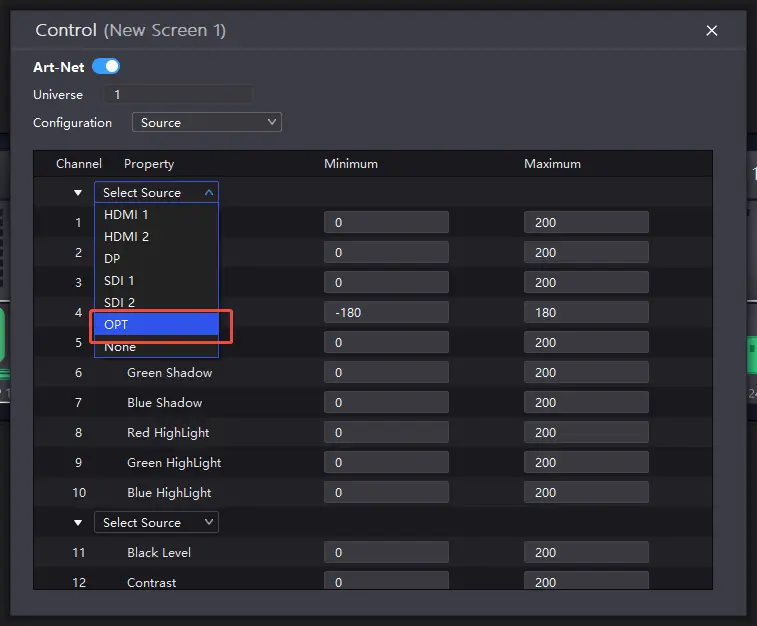Collapse the second channel group triangle
The height and width of the screenshot is (626, 757).
click(x=78, y=523)
